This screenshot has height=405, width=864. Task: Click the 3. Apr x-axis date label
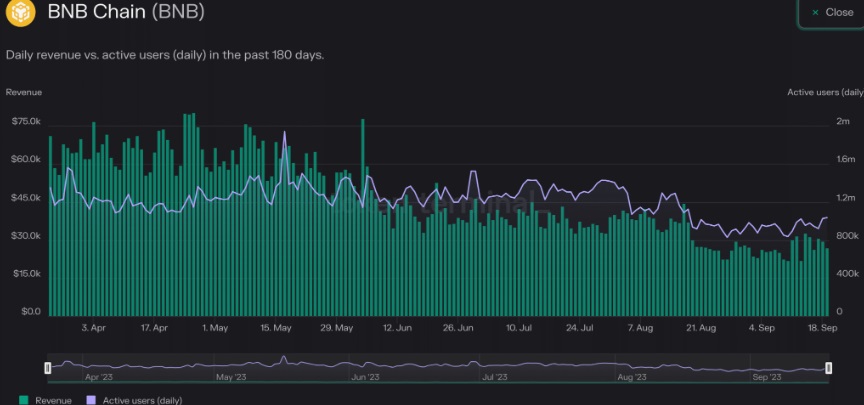pyautogui.click(x=94, y=328)
